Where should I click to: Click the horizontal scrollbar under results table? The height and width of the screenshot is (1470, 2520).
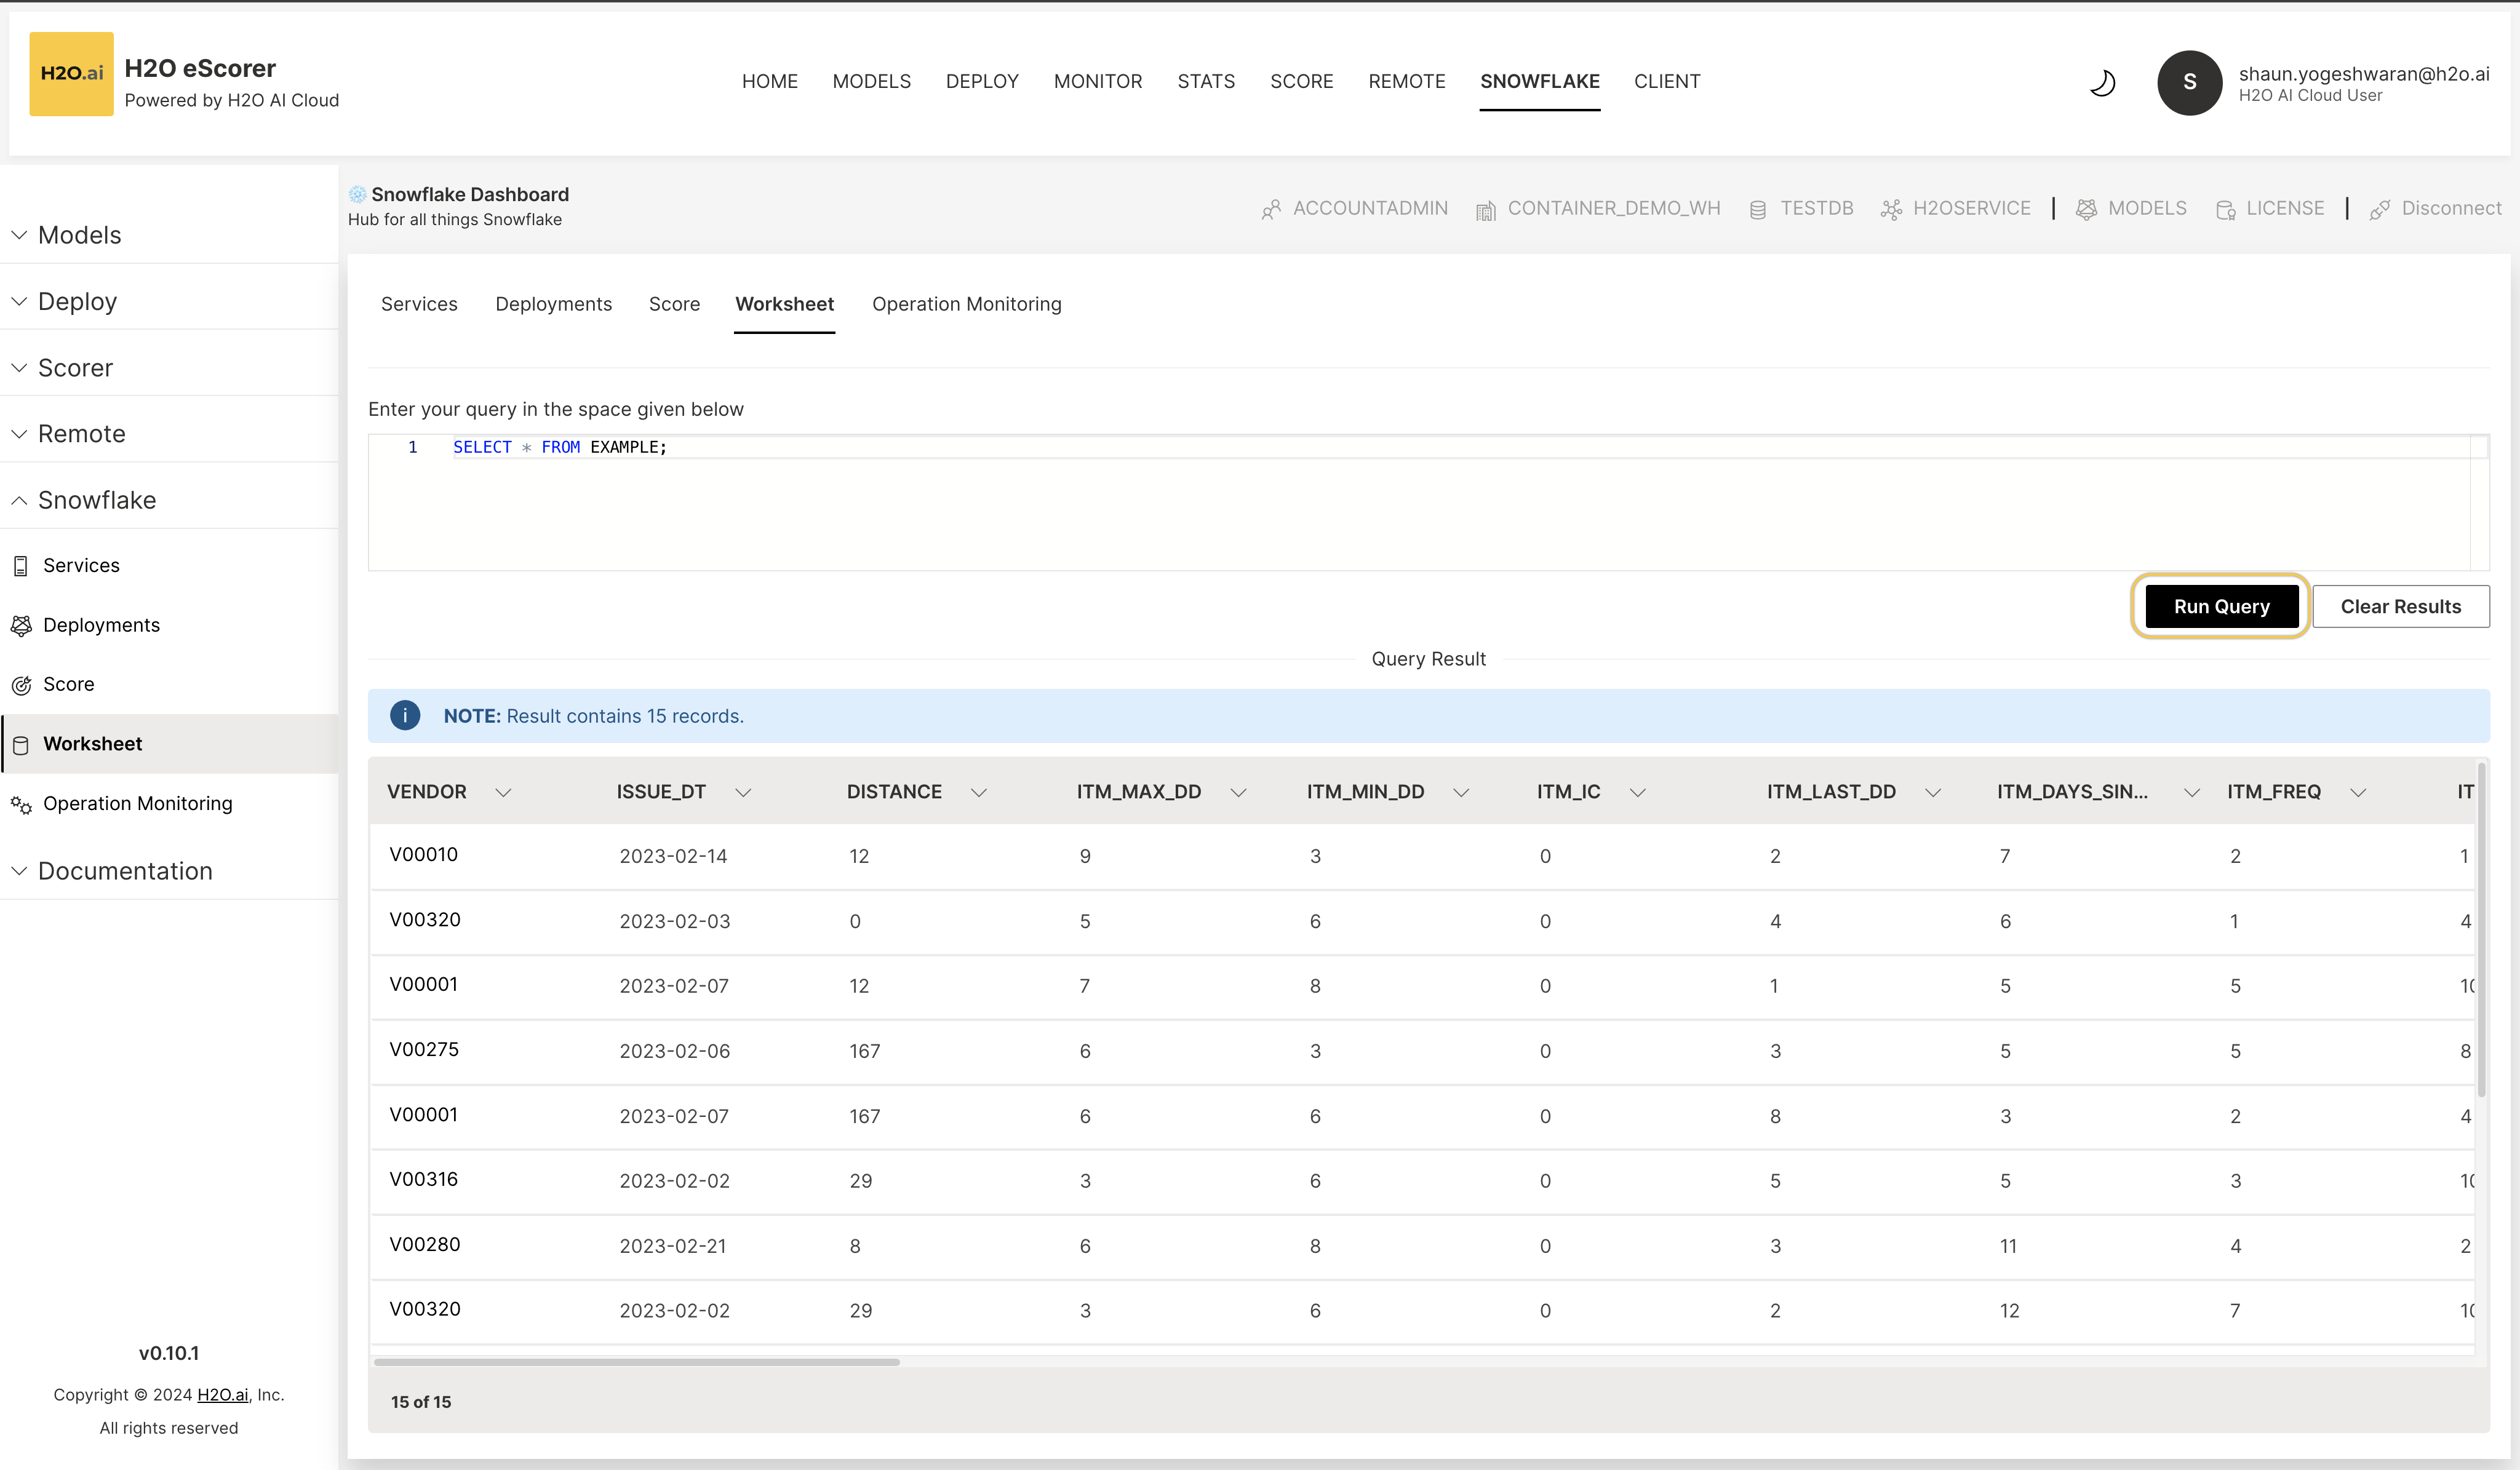[636, 1362]
